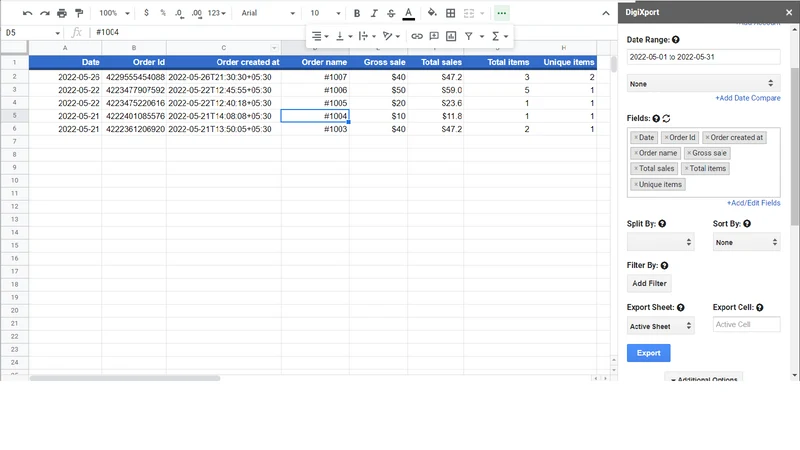This screenshot has width=800, height=450.
Task: Open the font size 10 dropdown
Action: pos(325,13)
